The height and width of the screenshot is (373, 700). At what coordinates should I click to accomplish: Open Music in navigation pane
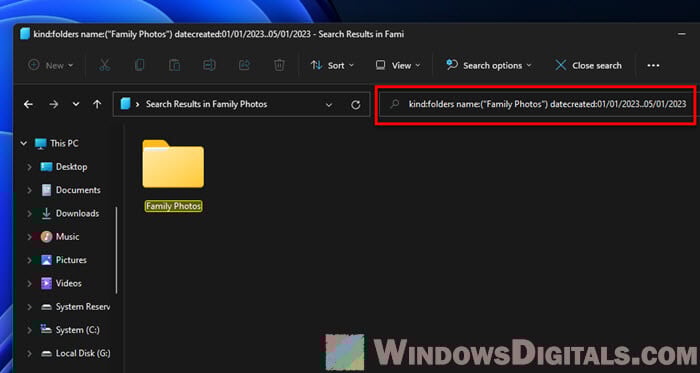60,236
